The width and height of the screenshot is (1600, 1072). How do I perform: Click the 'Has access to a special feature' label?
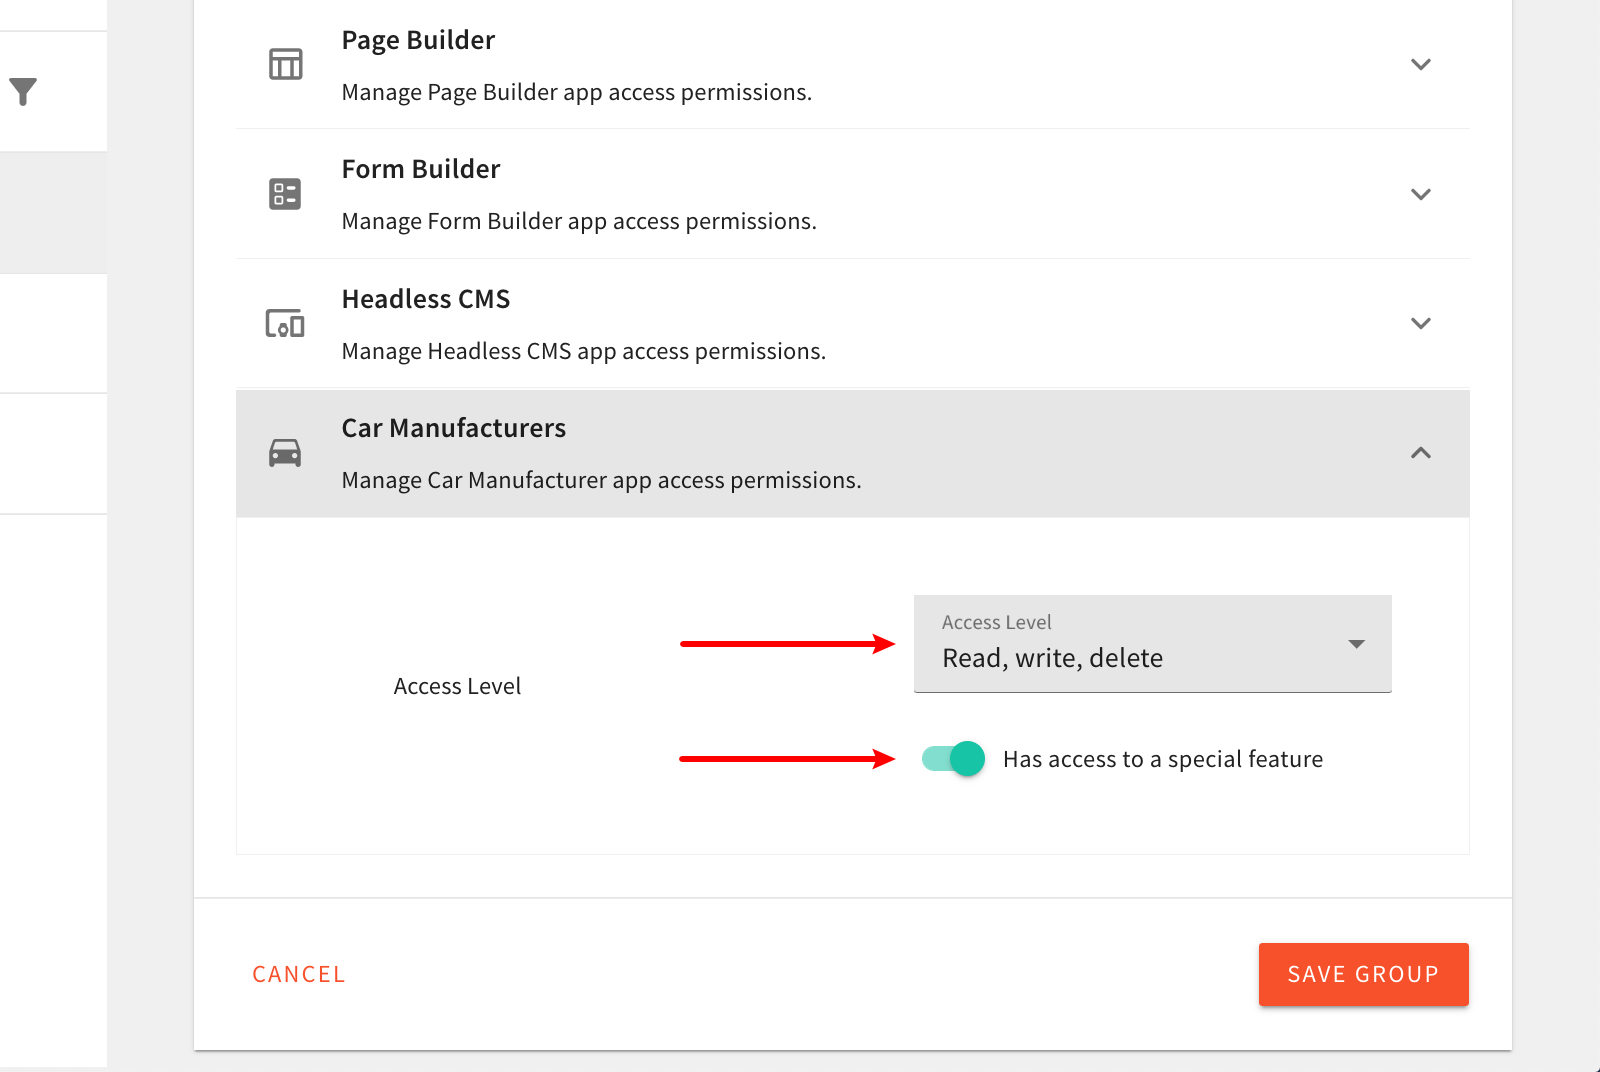tap(1162, 760)
